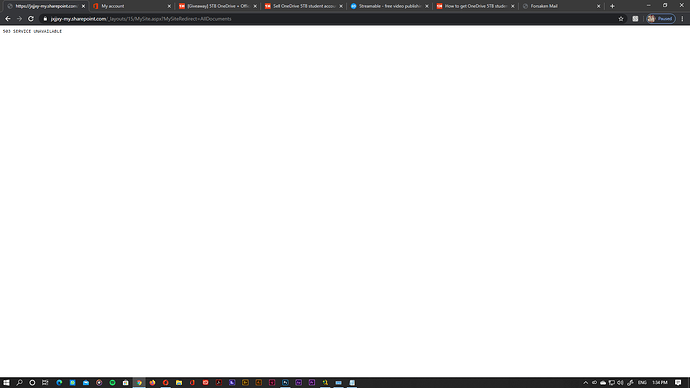Open the clock showing 1:34 PM
Image resolution: width=690 pixels, height=388 pixels.
pyautogui.click(x=660, y=383)
